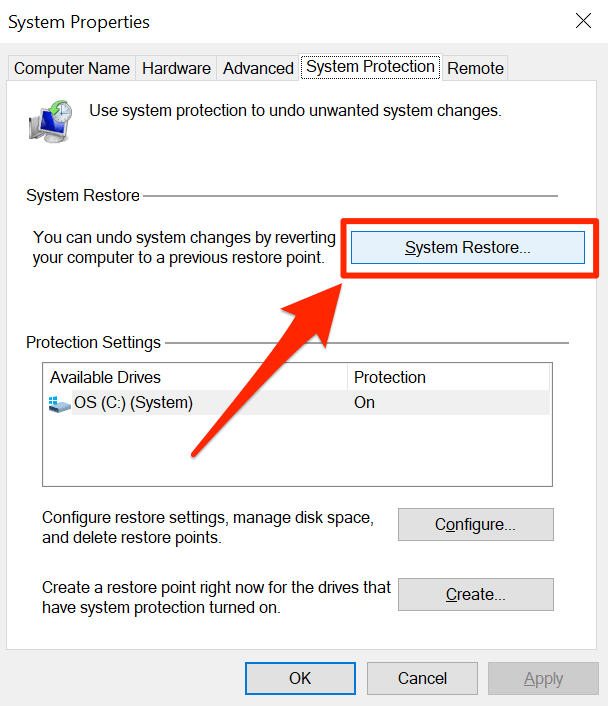The height and width of the screenshot is (706, 608).
Task: Open the Computer Name tab
Action: click(72, 68)
